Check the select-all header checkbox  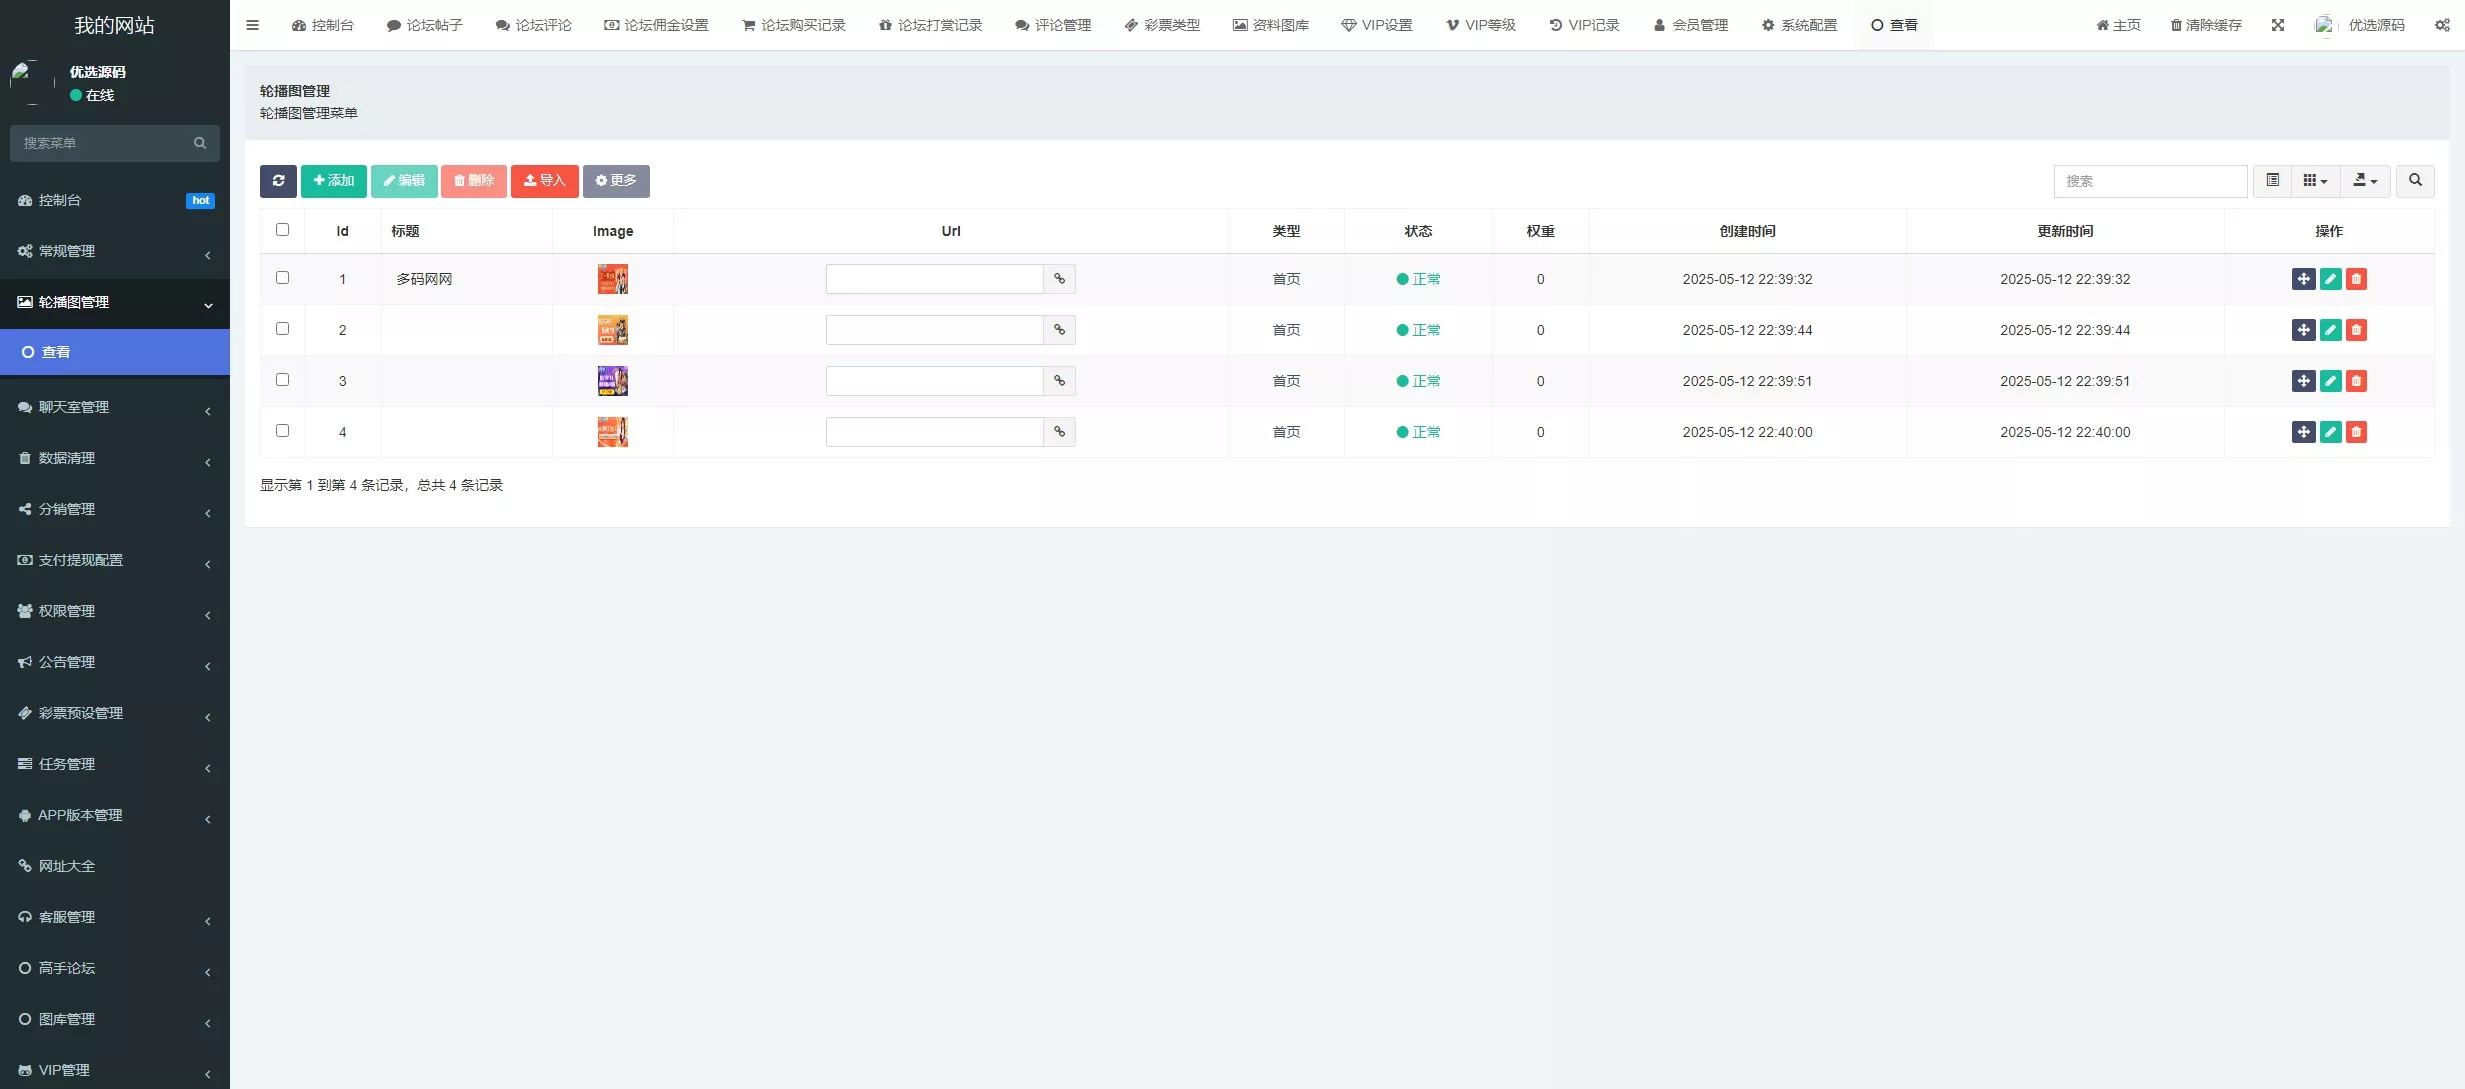[282, 230]
